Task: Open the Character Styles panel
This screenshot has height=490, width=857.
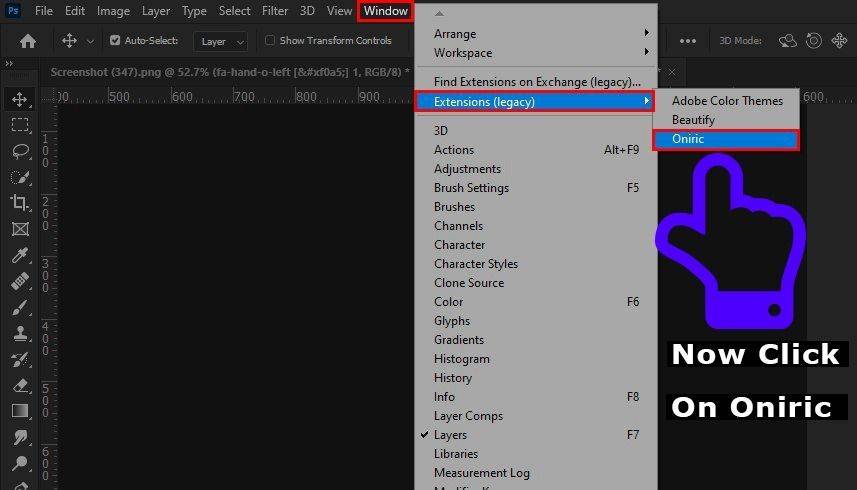Action: 536,264
